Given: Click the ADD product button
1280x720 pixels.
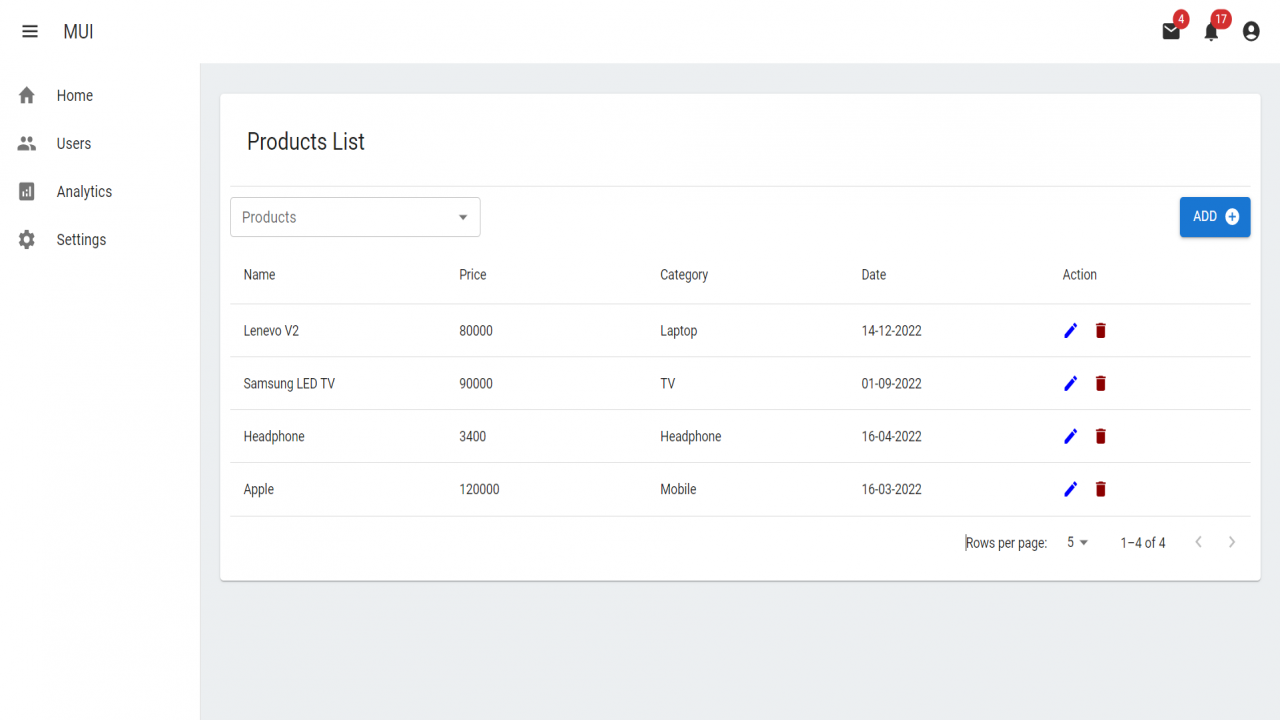Looking at the screenshot, I should (x=1215, y=217).
